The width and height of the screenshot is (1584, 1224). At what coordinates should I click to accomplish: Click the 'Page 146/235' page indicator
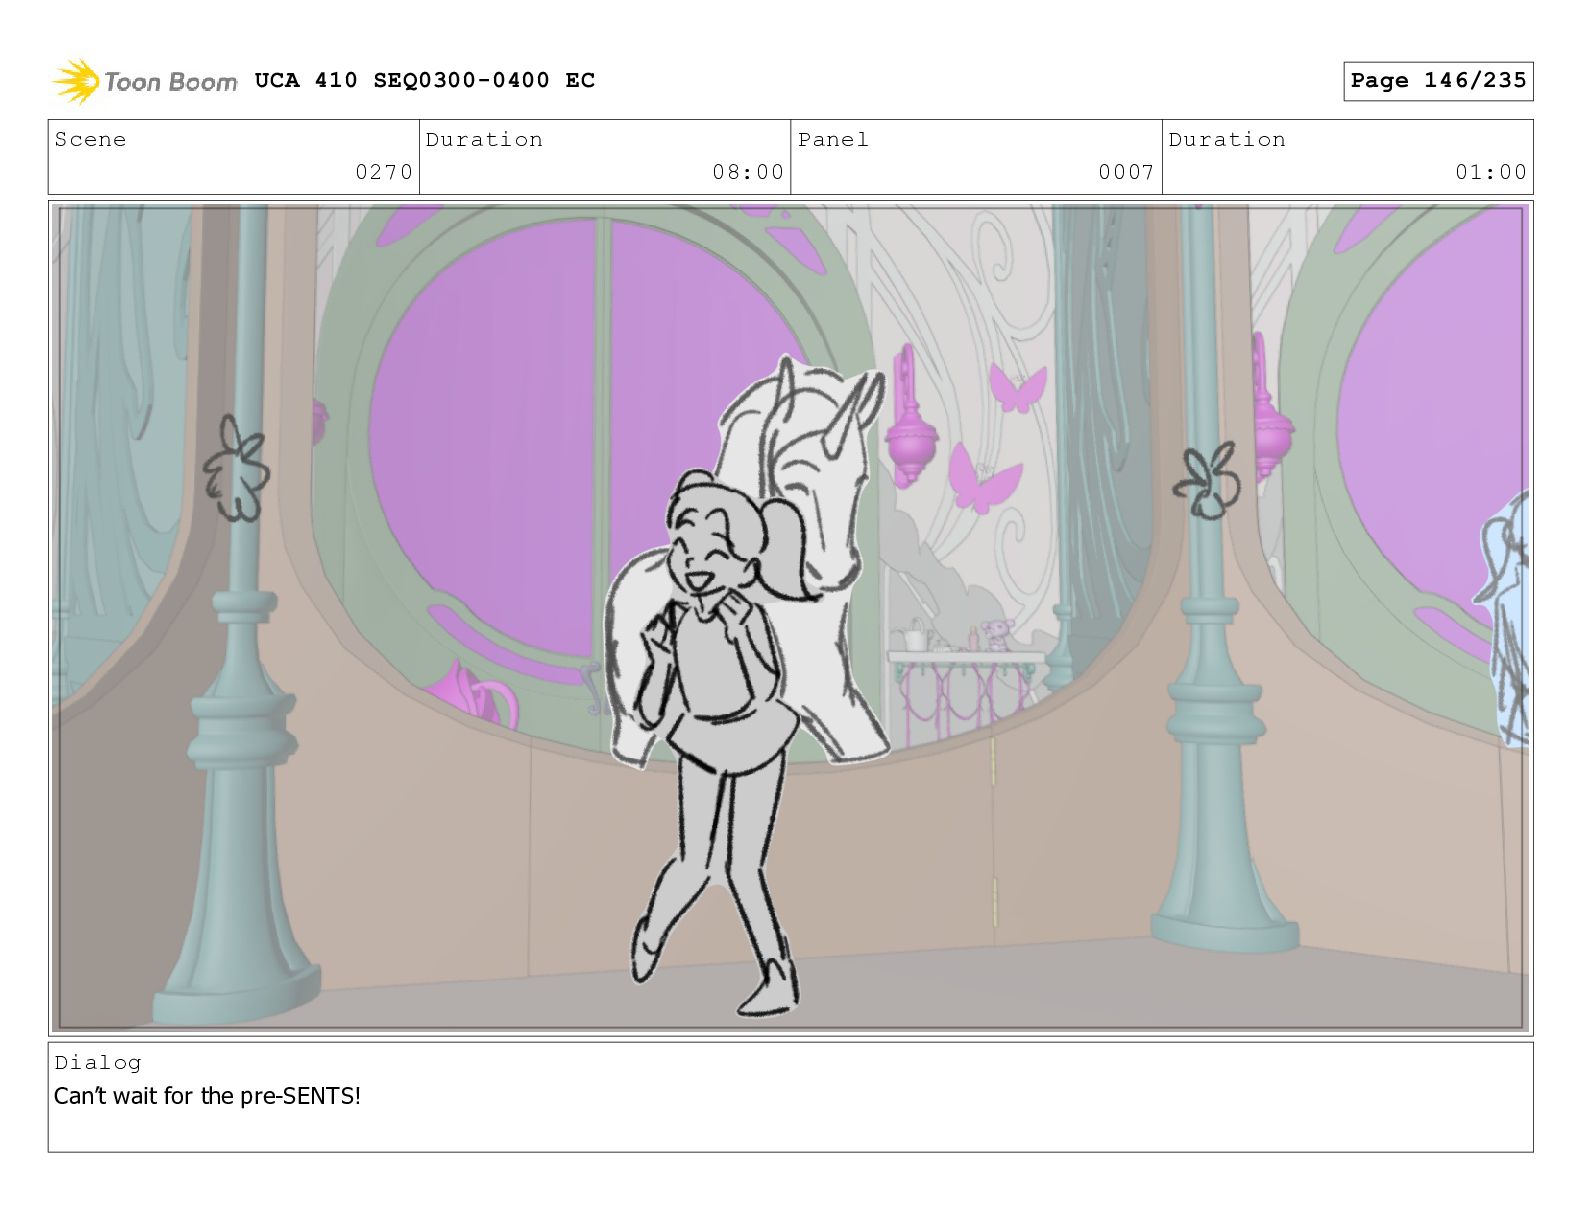click(x=1438, y=81)
